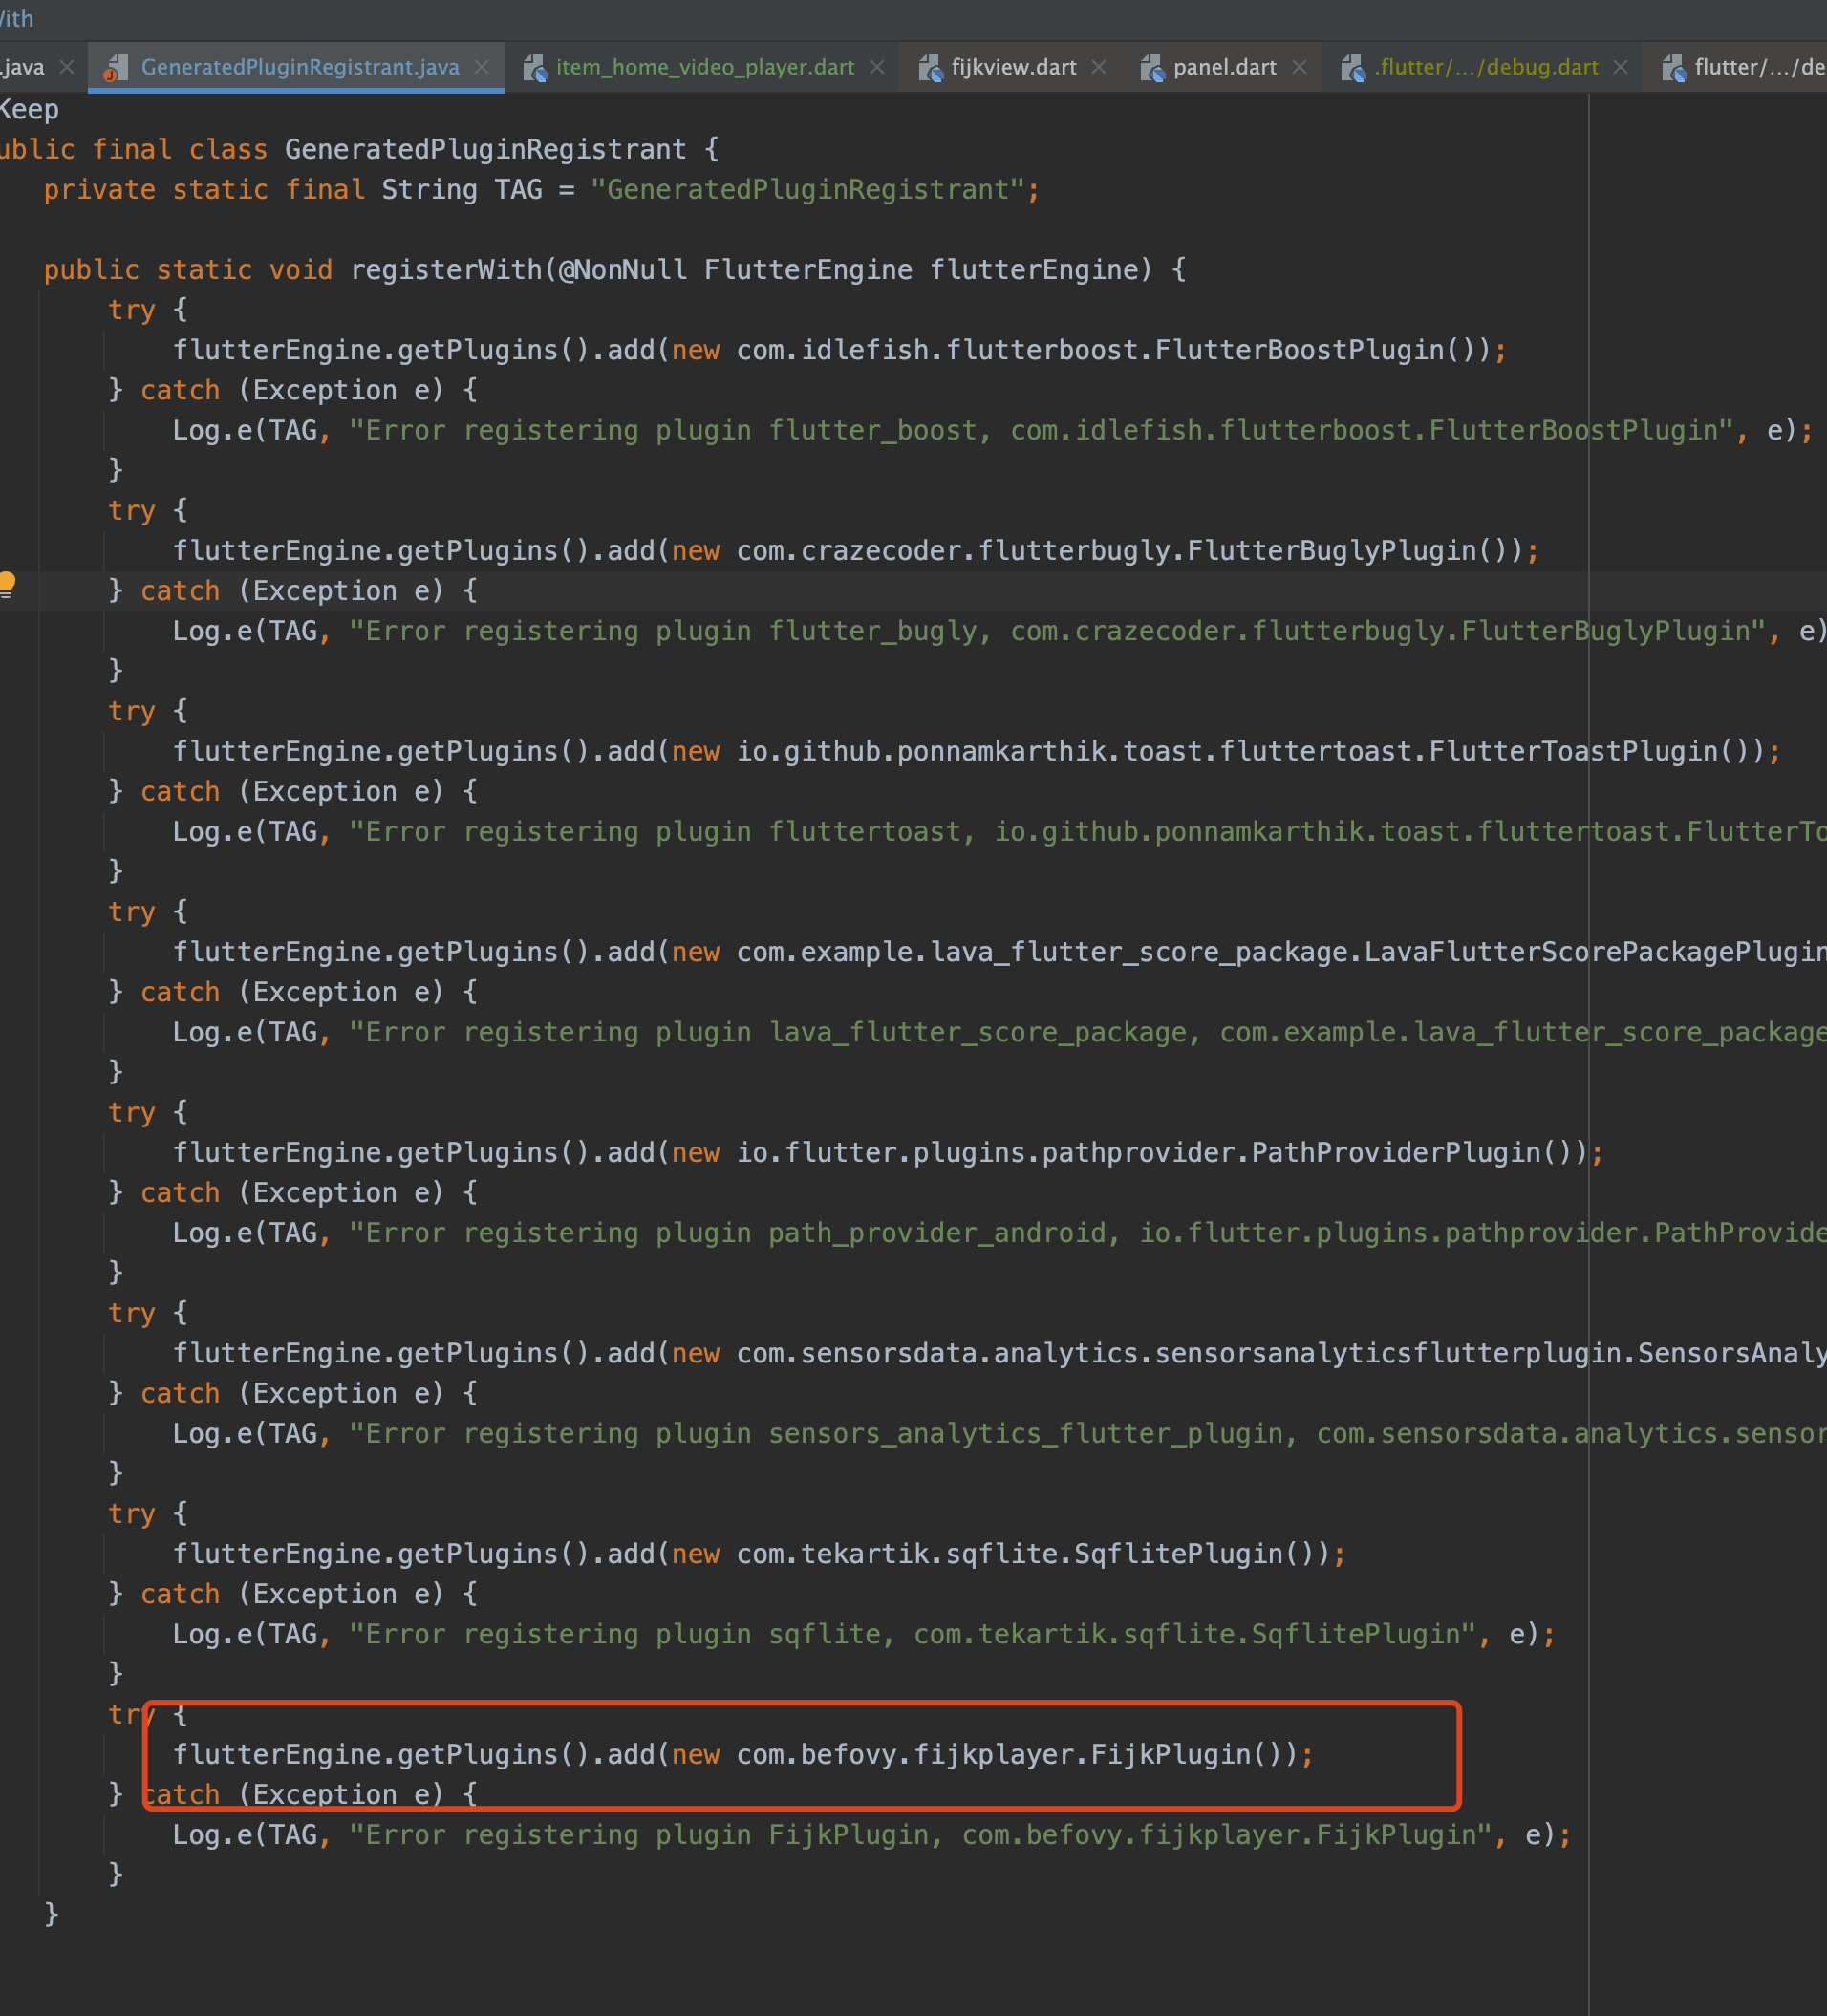Open the fijkview.dart tab
Image resolution: width=1827 pixels, height=2016 pixels.
pos(1014,67)
